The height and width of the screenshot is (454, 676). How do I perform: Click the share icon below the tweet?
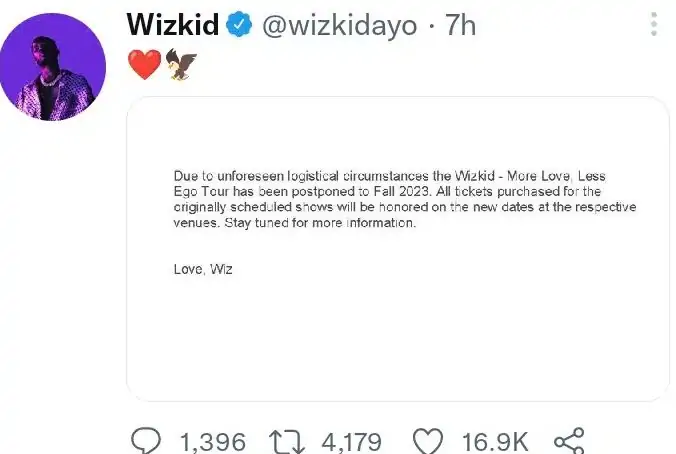tap(568, 439)
